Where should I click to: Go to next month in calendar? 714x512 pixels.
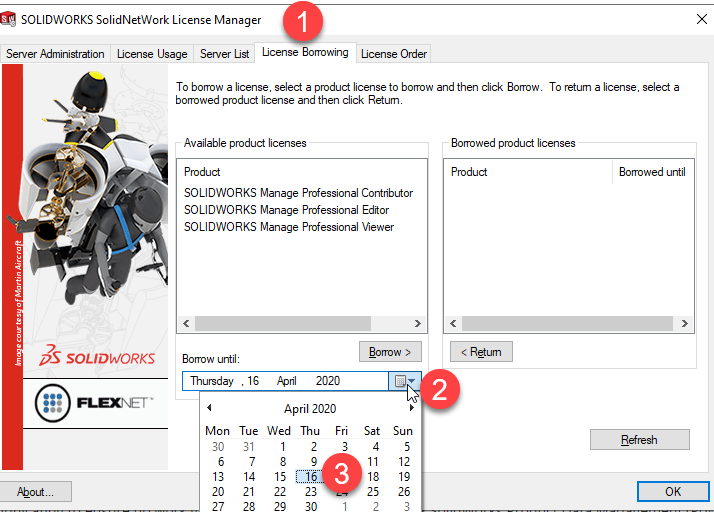[411, 408]
